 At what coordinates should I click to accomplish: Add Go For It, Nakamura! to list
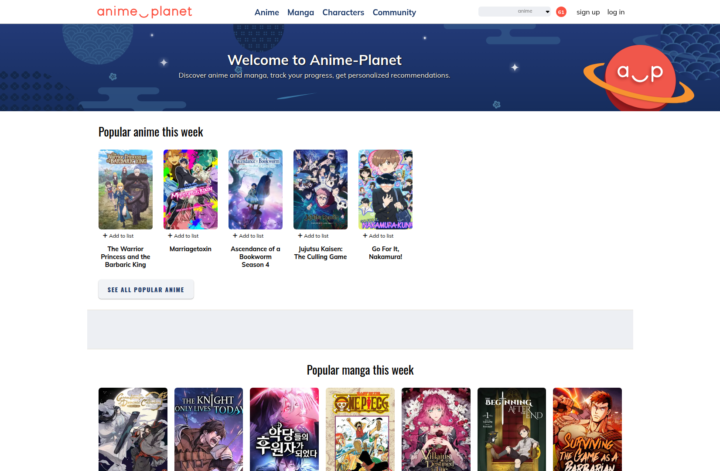click(x=378, y=236)
